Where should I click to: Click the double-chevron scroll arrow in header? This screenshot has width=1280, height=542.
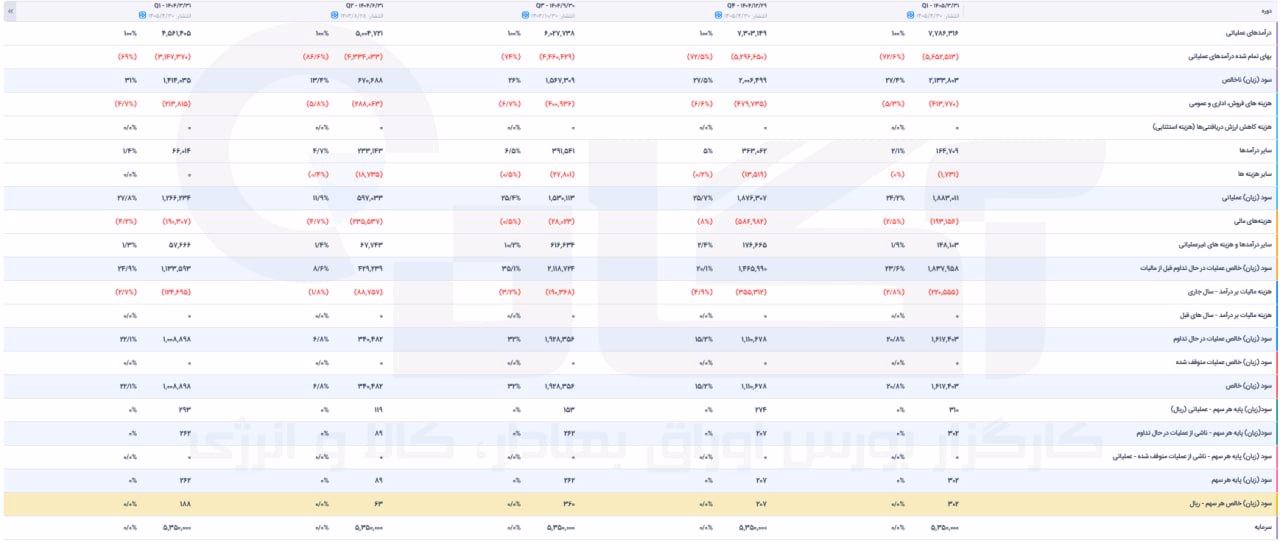pos(10,11)
